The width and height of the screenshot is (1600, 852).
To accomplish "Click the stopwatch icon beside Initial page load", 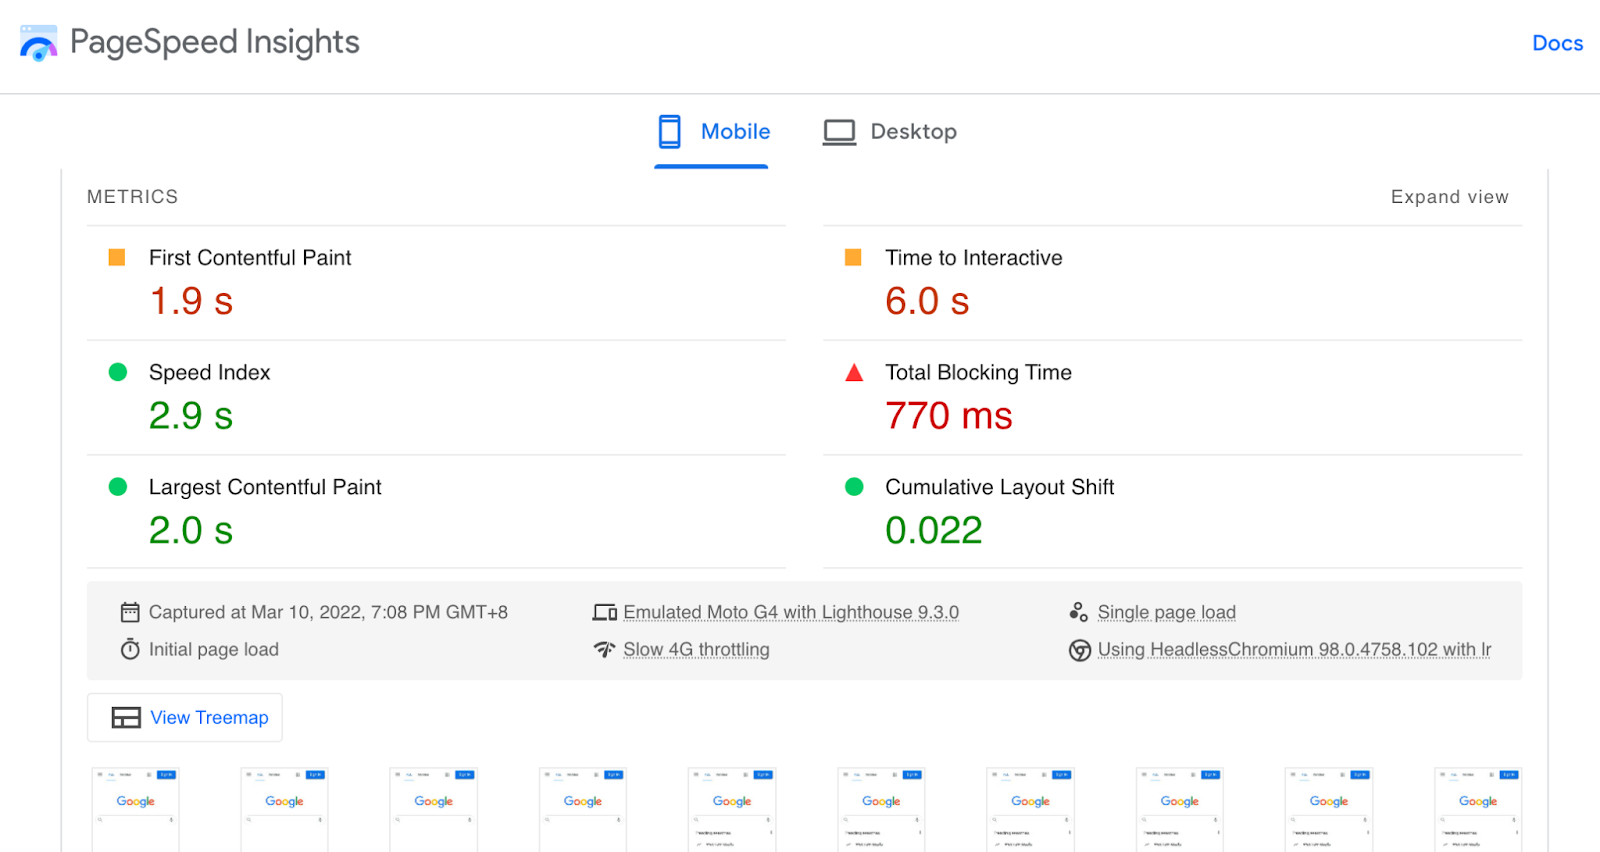I will 130,649.
